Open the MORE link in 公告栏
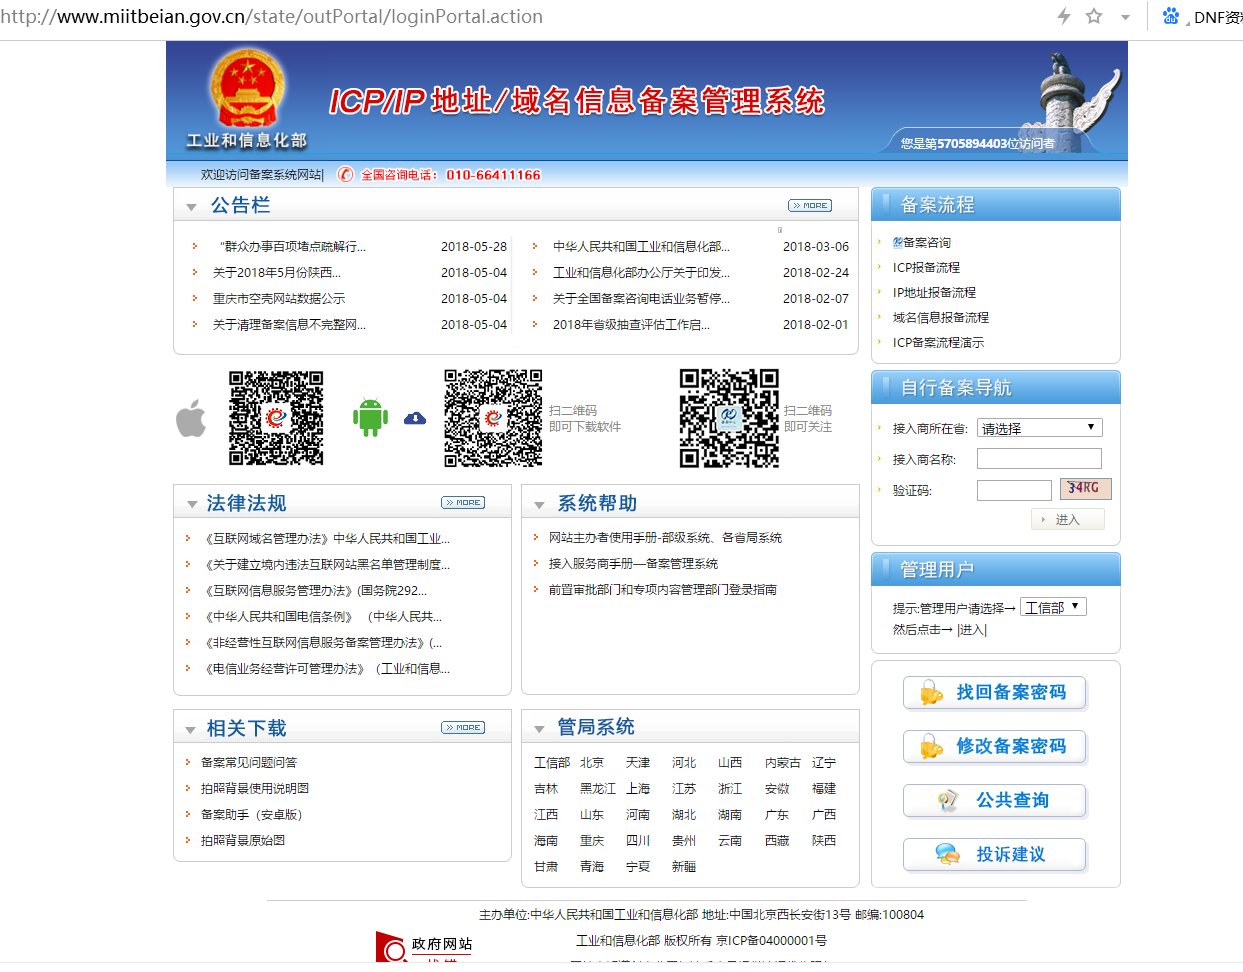This screenshot has height=972, width=1243. coord(810,205)
